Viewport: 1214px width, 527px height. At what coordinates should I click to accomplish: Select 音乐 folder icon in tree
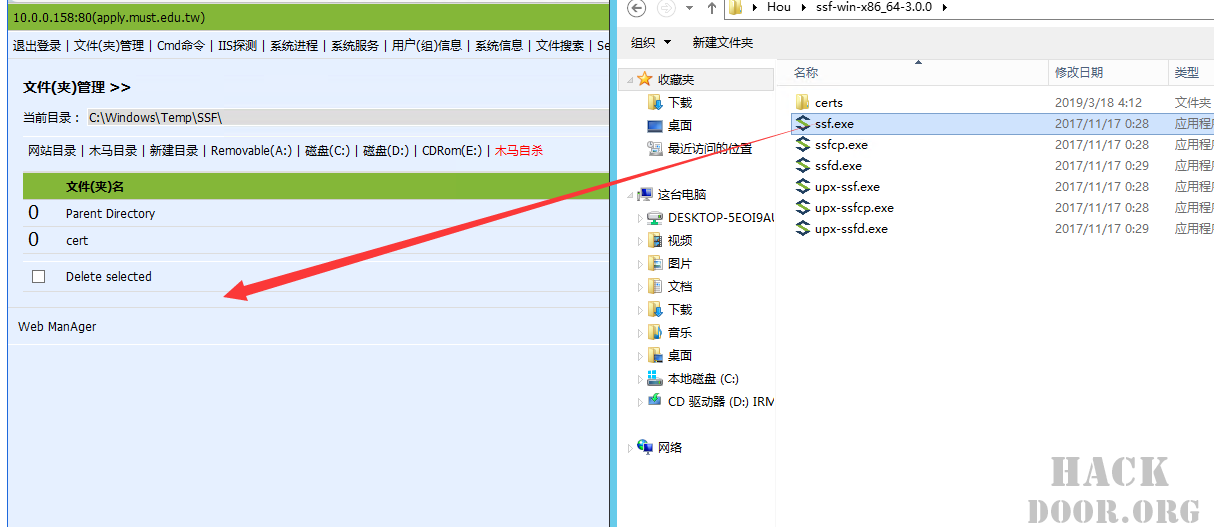click(655, 332)
